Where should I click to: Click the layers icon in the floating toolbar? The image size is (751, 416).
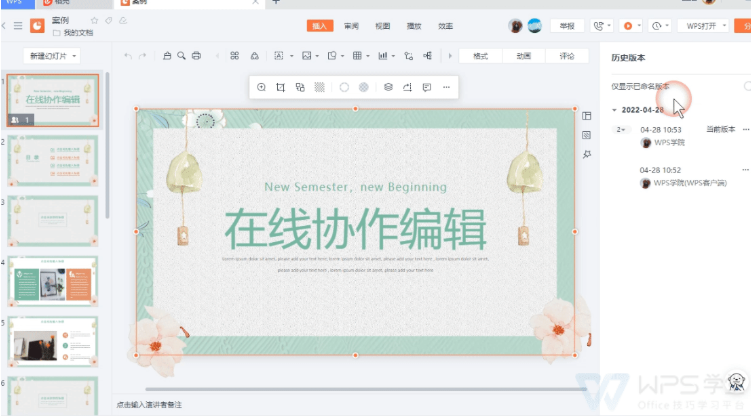pos(388,88)
